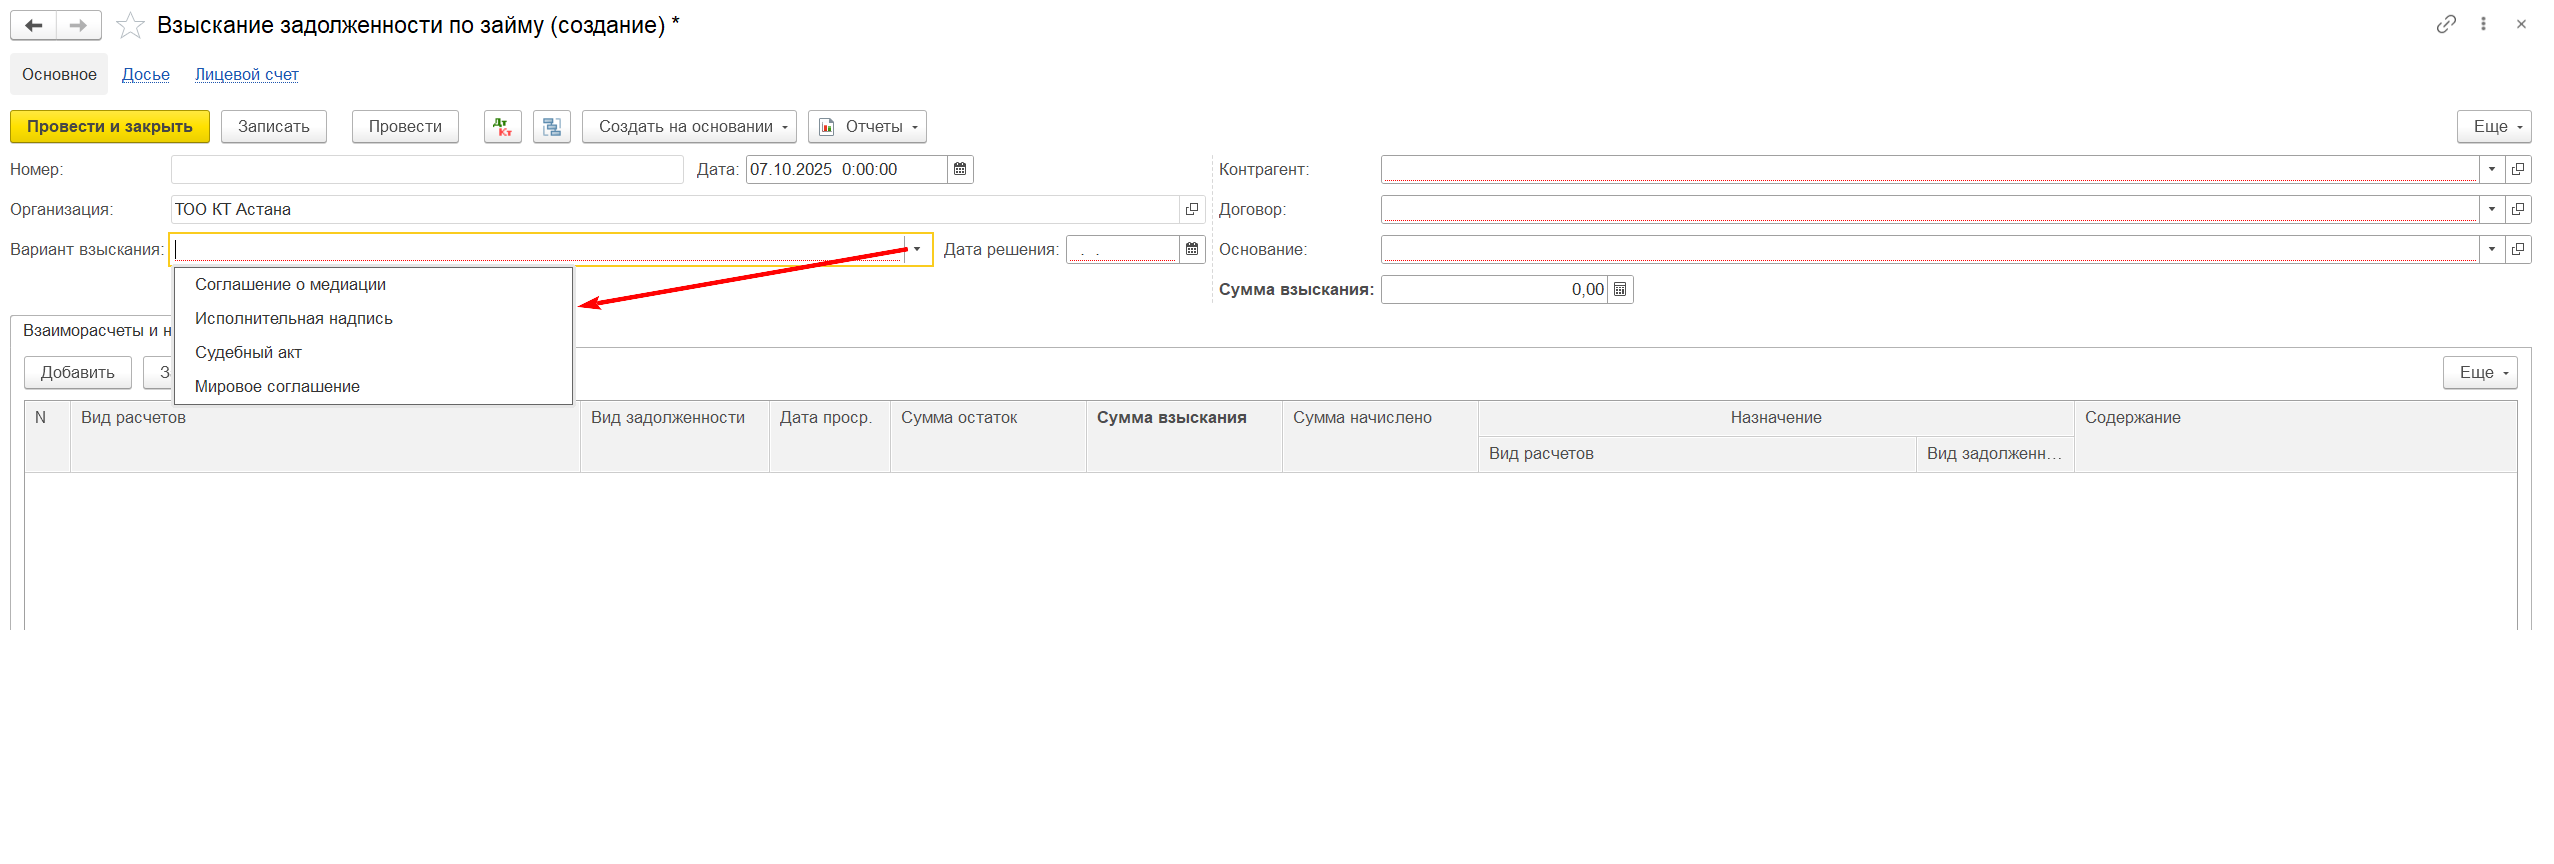Close the form with X icon
Image resolution: width=2554 pixels, height=864 pixels.
2521,24
